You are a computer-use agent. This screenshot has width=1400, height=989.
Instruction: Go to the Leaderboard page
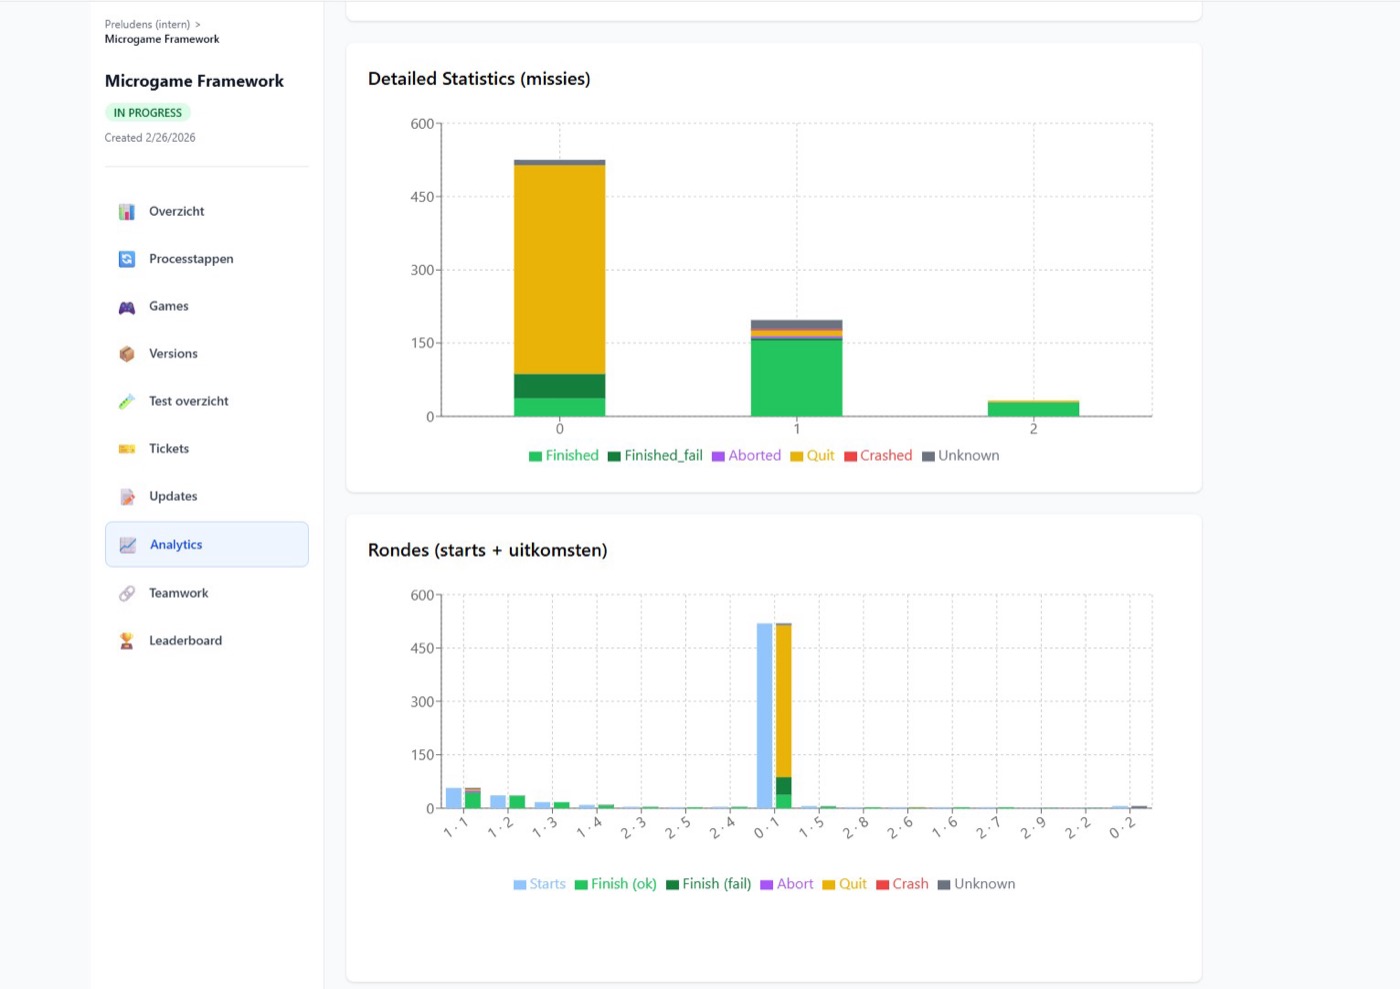pos(207,641)
